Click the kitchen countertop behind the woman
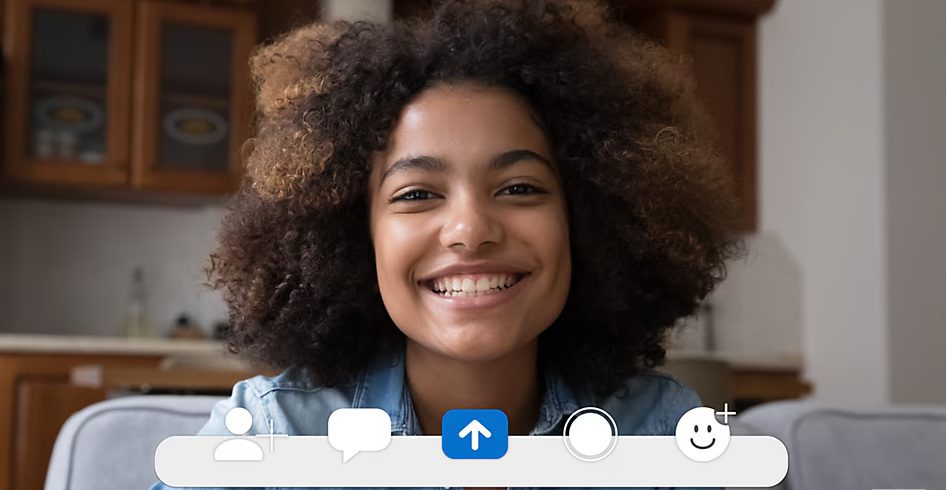Viewport: 947px width, 490px height. click(100, 345)
